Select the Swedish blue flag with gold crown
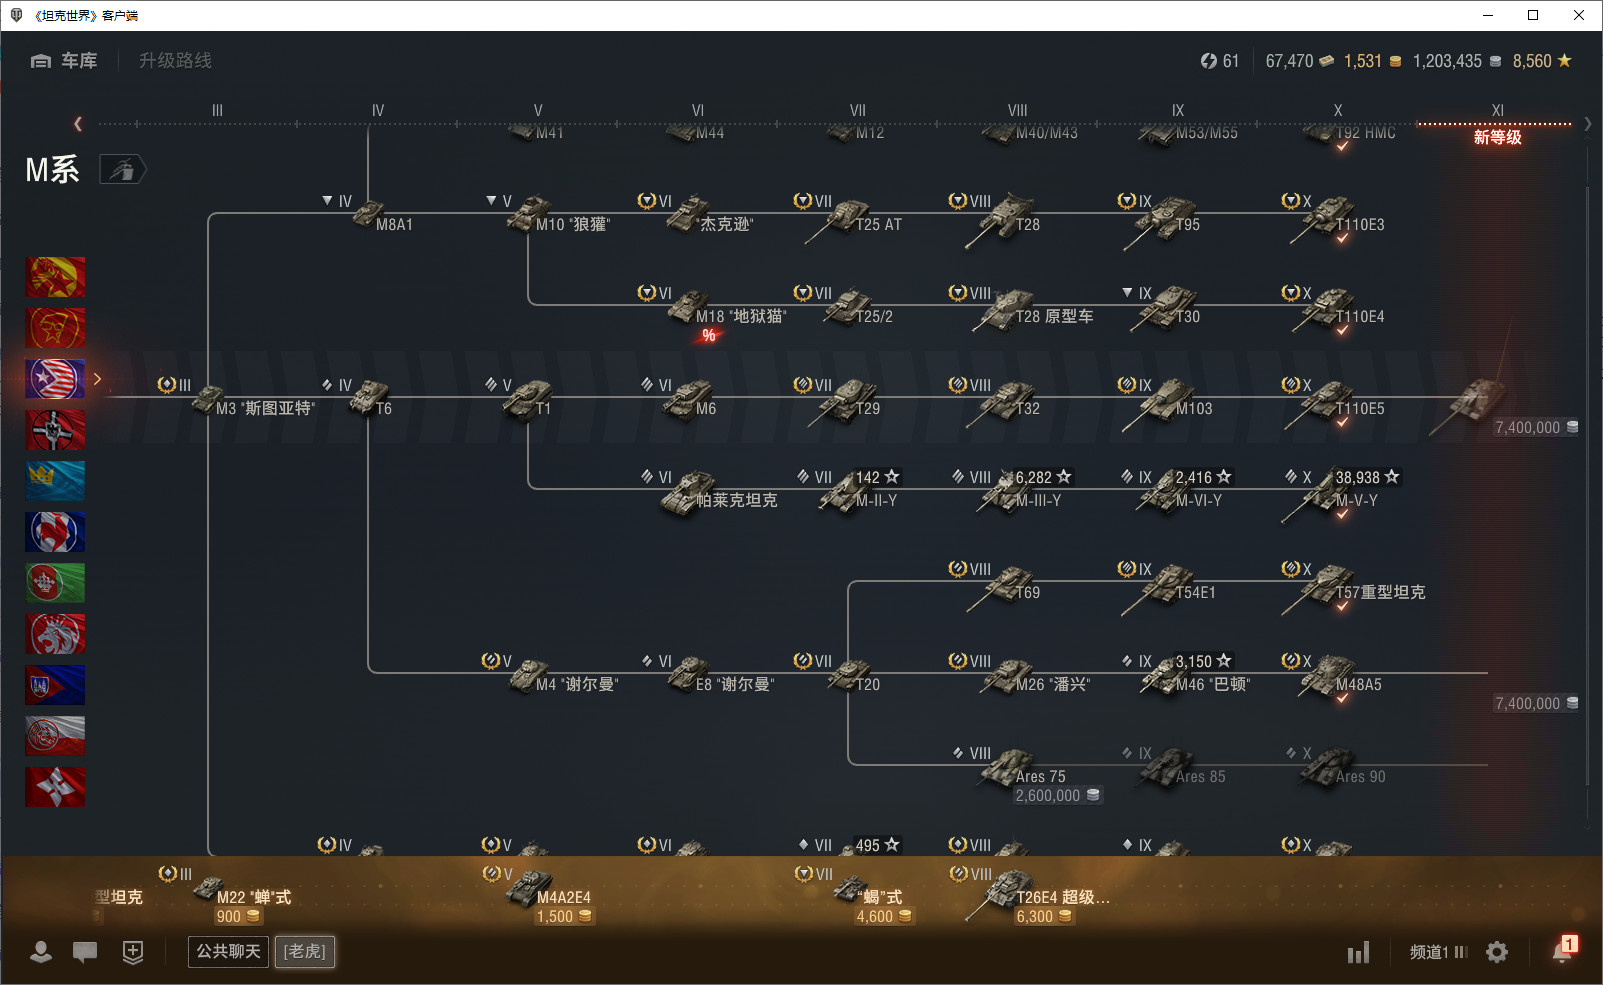The image size is (1603, 985). [55, 481]
